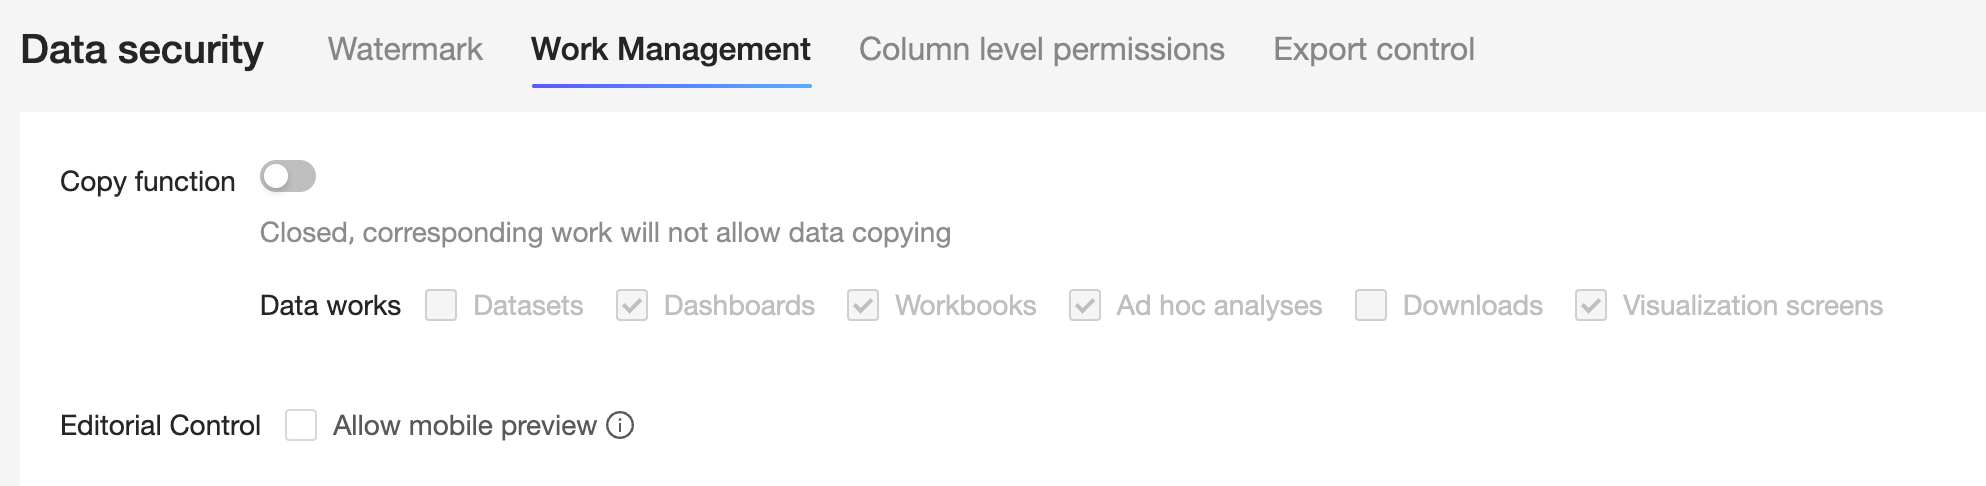Click the Data works label

pos(330,305)
